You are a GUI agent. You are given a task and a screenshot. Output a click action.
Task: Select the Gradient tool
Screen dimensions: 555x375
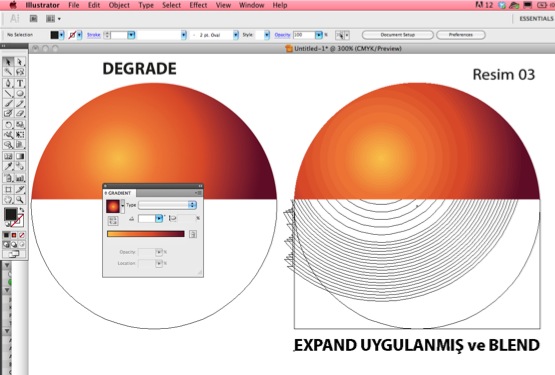pyautogui.click(x=20, y=156)
